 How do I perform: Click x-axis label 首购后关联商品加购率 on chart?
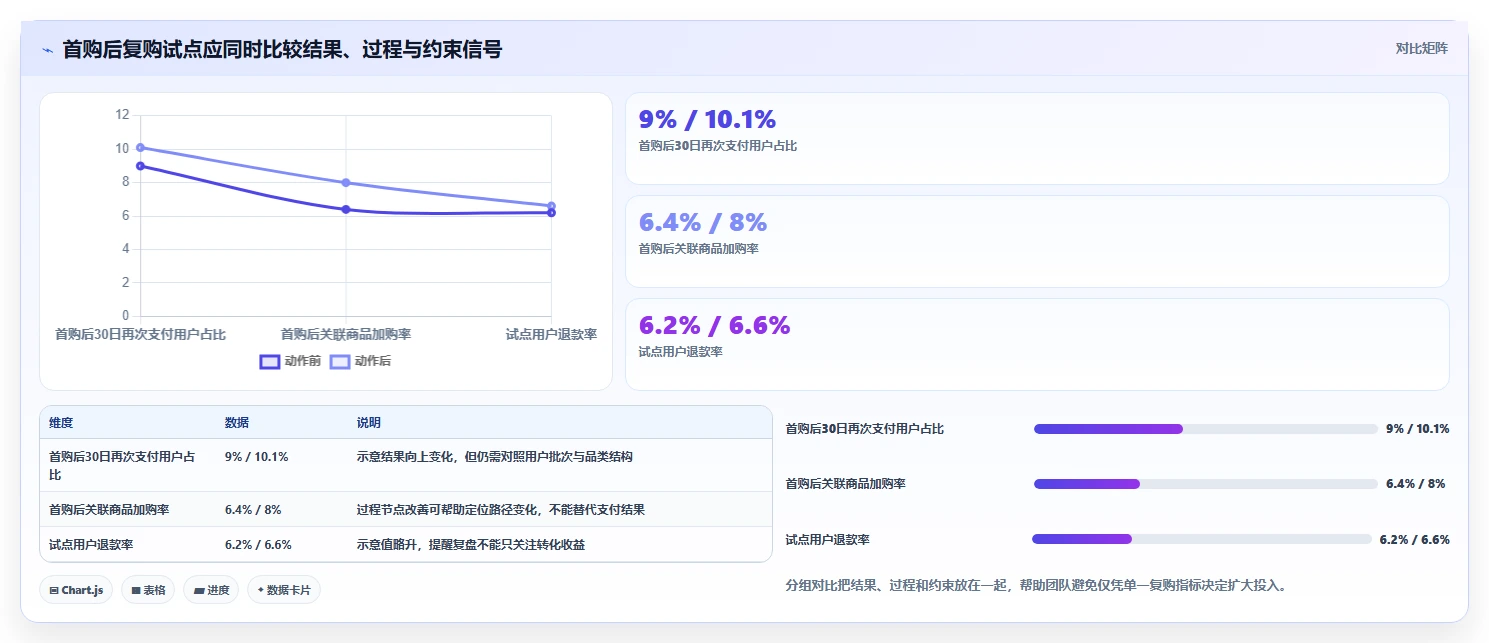[x=346, y=334]
